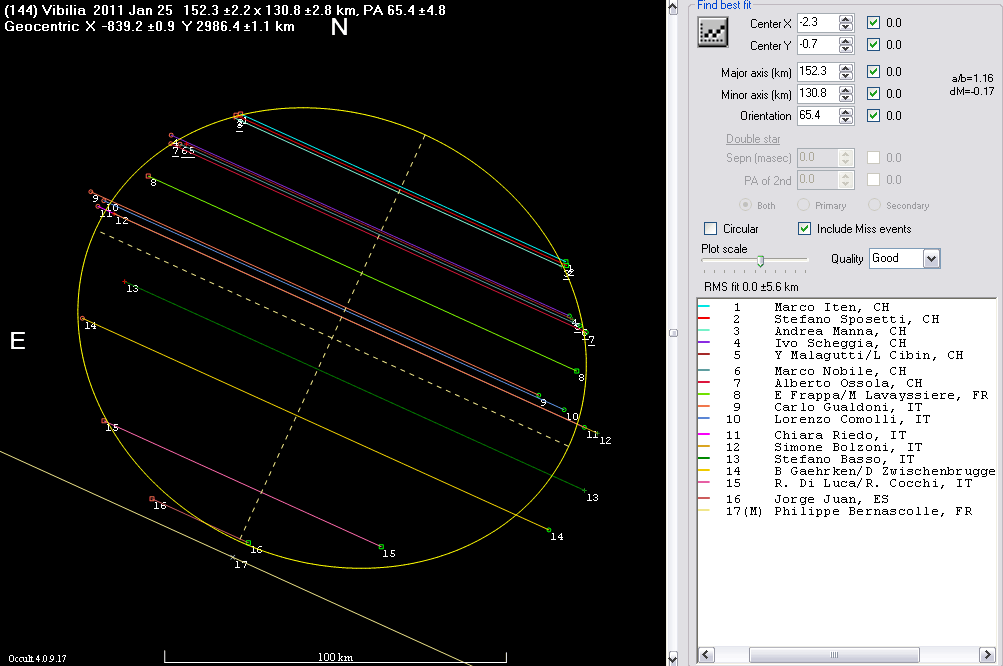
Task: Toggle the Center X fit checkbox
Action: 874,23
